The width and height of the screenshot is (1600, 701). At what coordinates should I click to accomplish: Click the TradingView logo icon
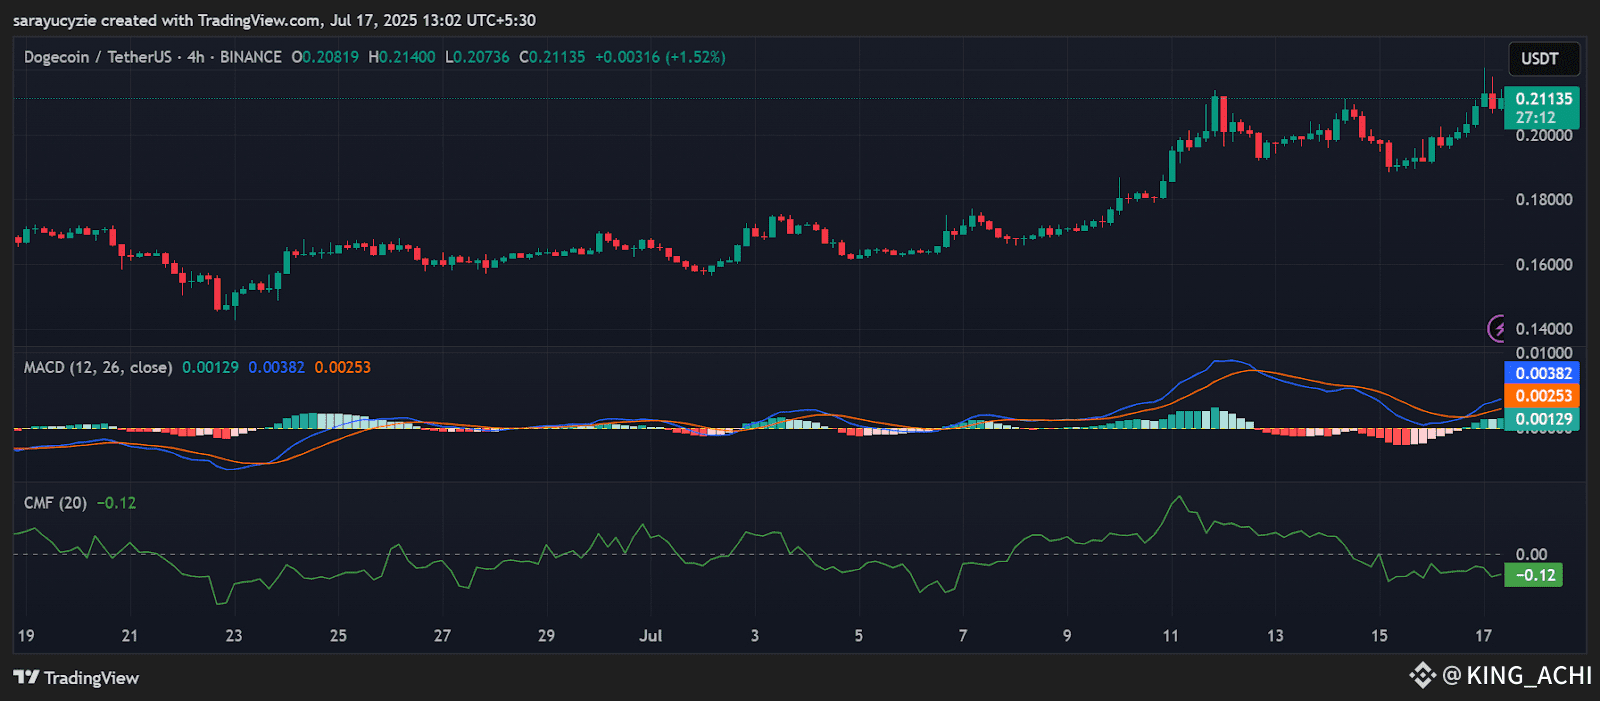(x=26, y=678)
